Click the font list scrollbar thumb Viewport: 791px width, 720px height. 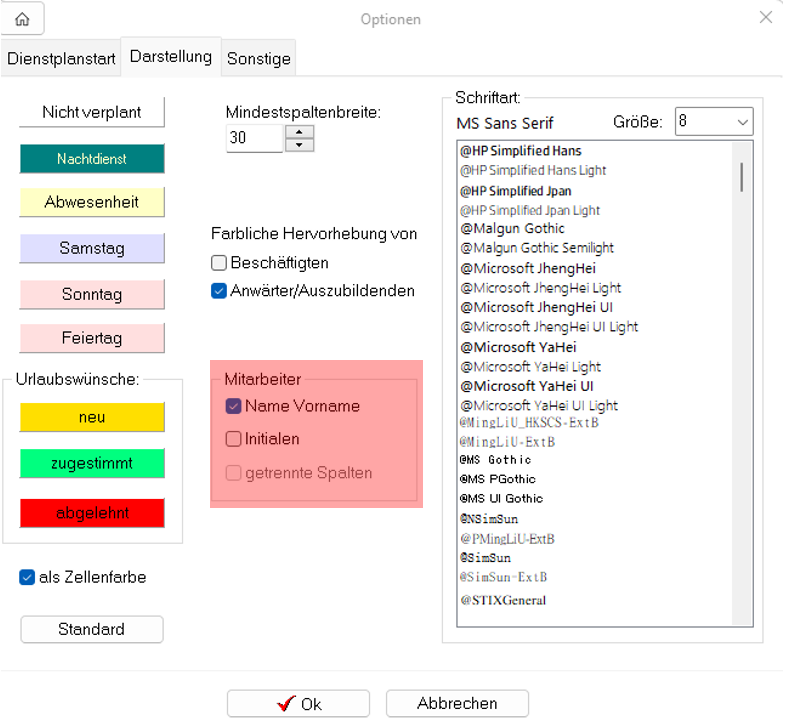tap(742, 177)
